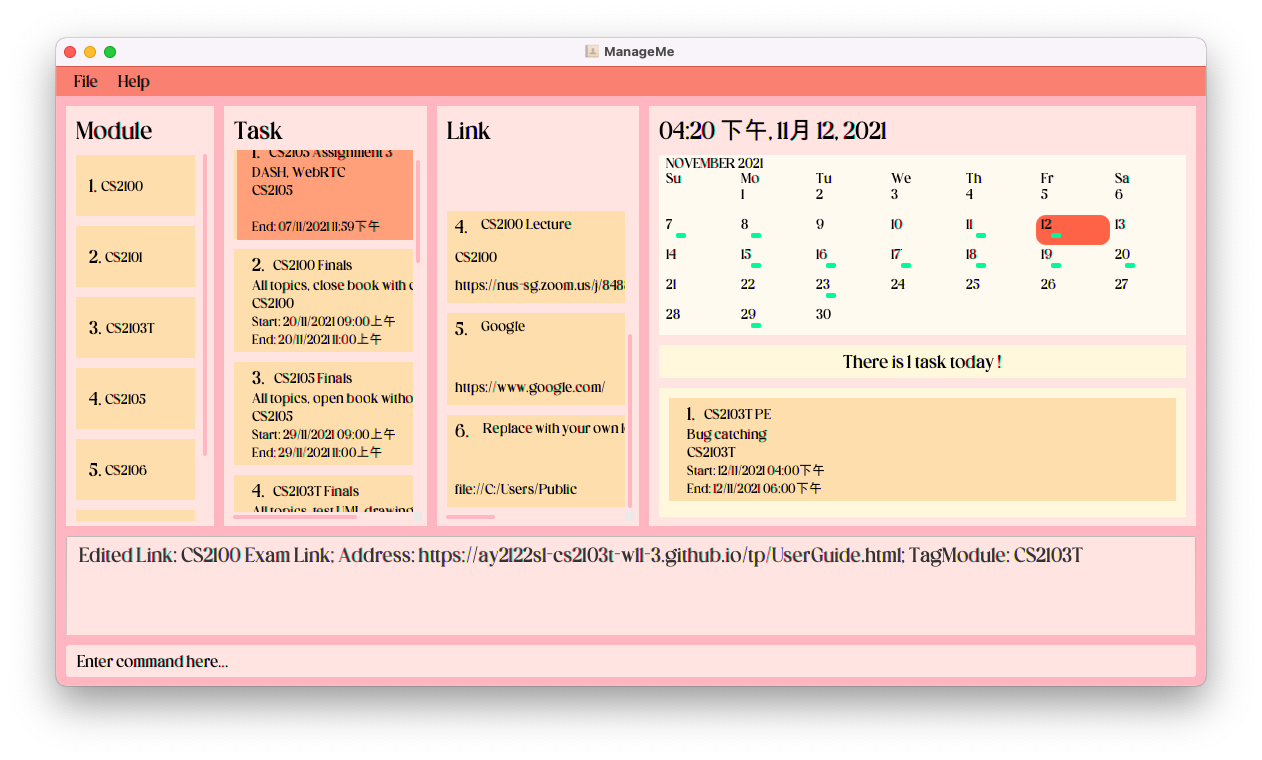Image resolution: width=1262 pixels, height=760 pixels.
Task: Select module CS2106 card
Action: pyautogui.click(x=135, y=470)
